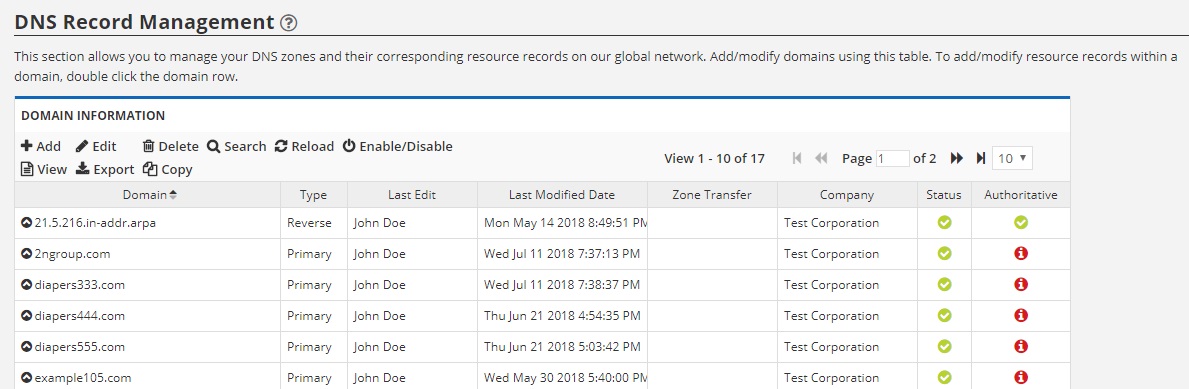This screenshot has width=1189, height=389.
Task: Go to the next page arrow
Action: pyautogui.click(x=957, y=158)
